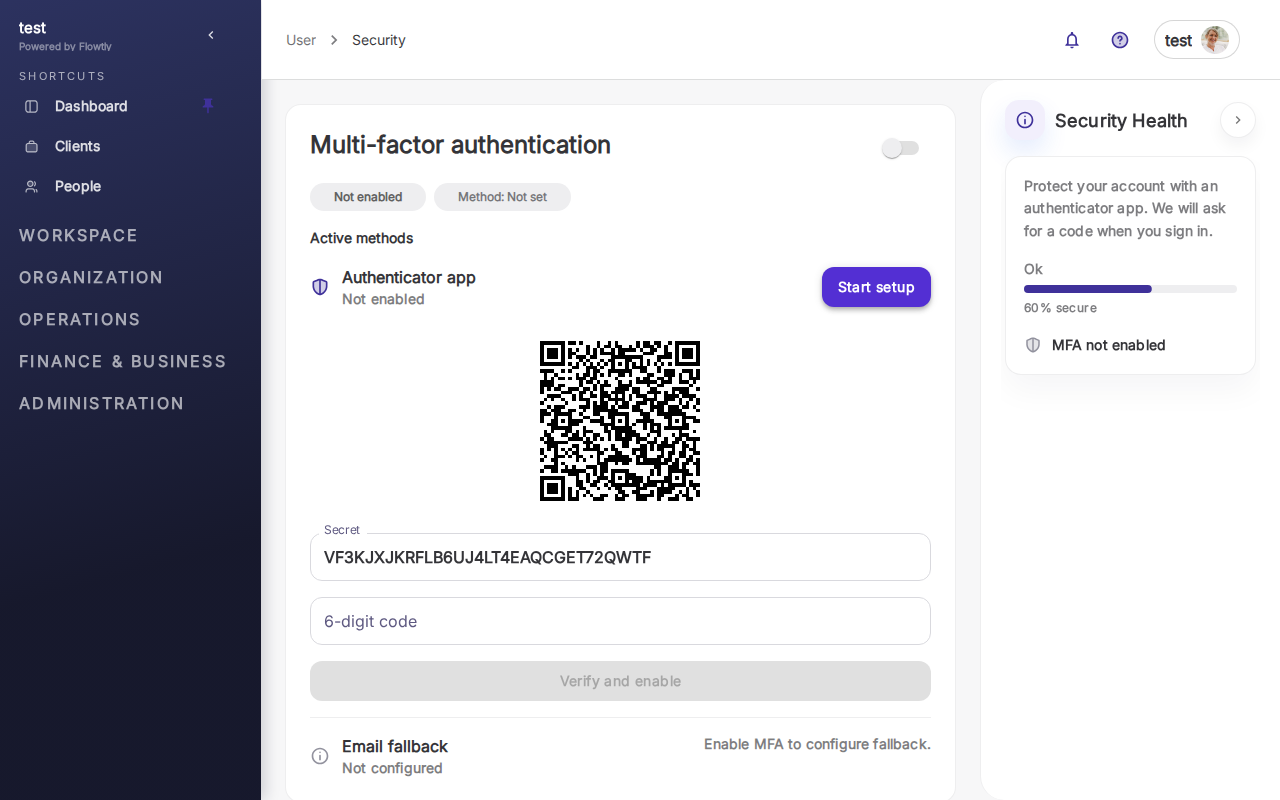Click the 60% secure progress bar
This screenshot has width=1280, height=800.
1130,289
